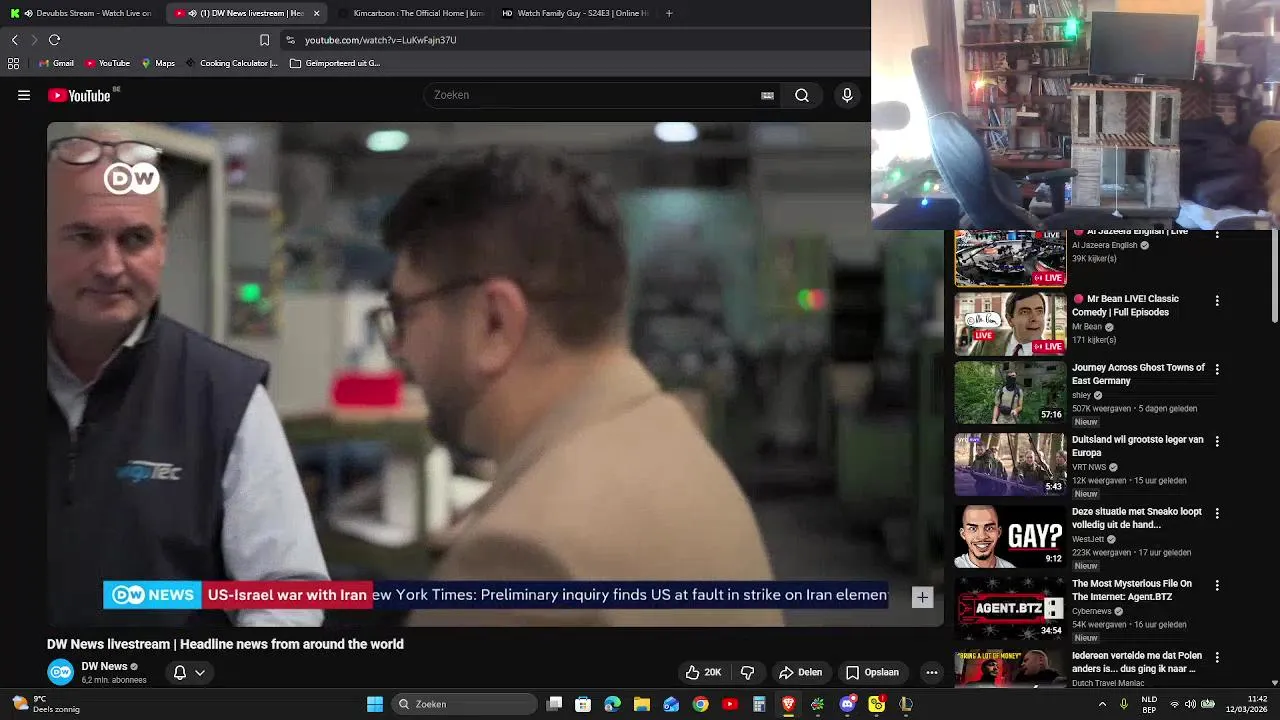Open DW News channel name link
Image resolution: width=1280 pixels, height=720 pixels.
coord(104,666)
